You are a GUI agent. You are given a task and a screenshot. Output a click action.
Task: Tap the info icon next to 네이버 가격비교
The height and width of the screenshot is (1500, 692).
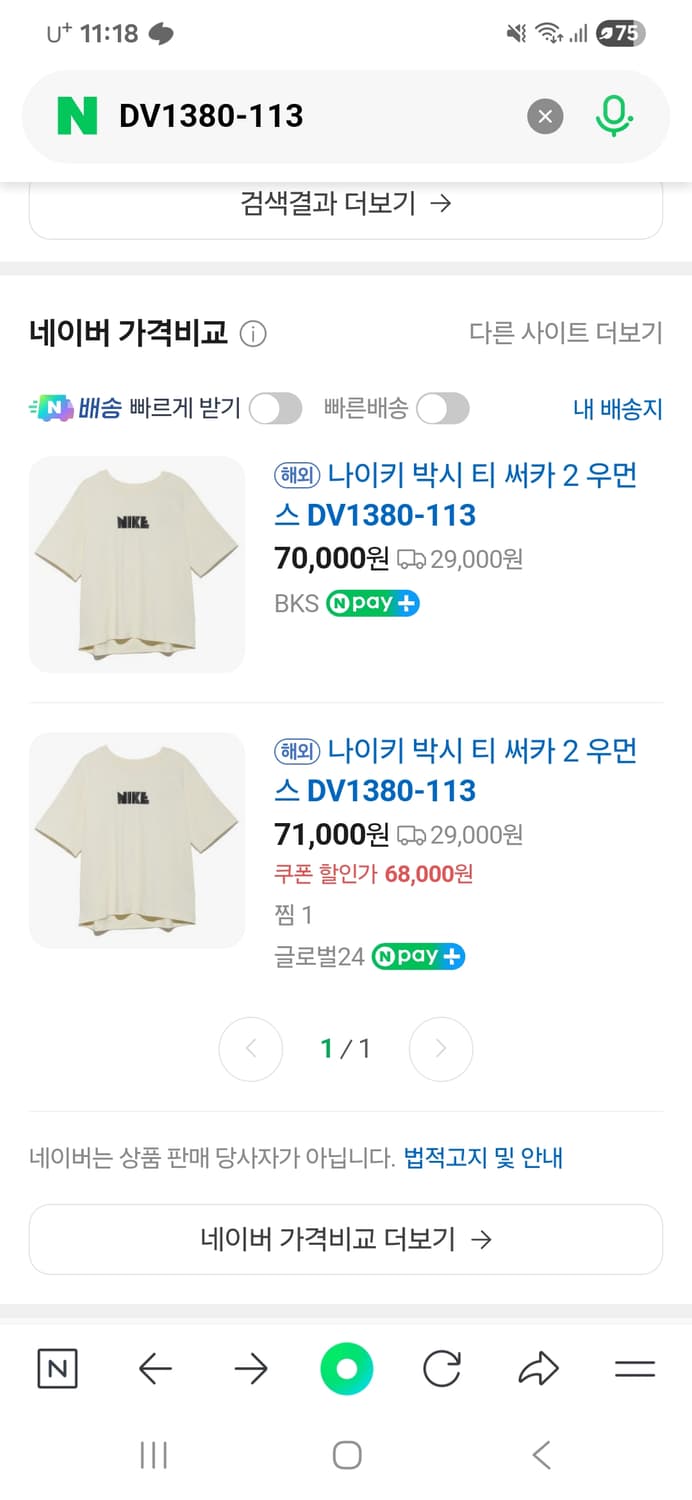[x=253, y=334]
